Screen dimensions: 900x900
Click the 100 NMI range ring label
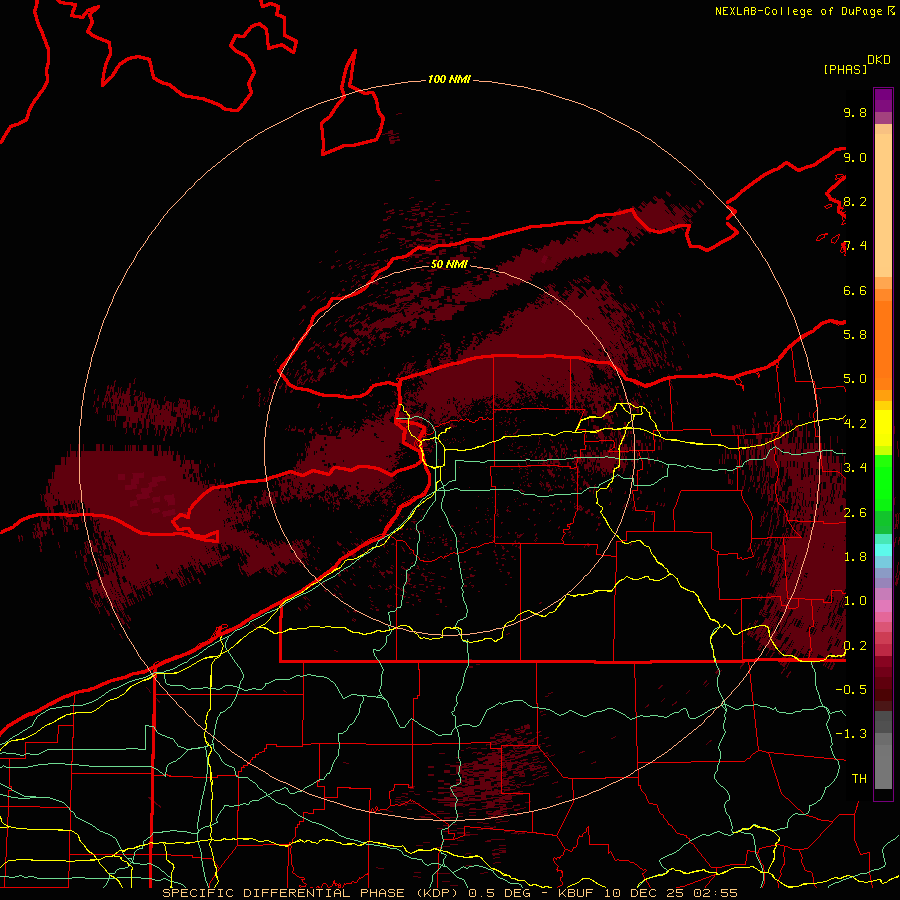[x=449, y=79]
